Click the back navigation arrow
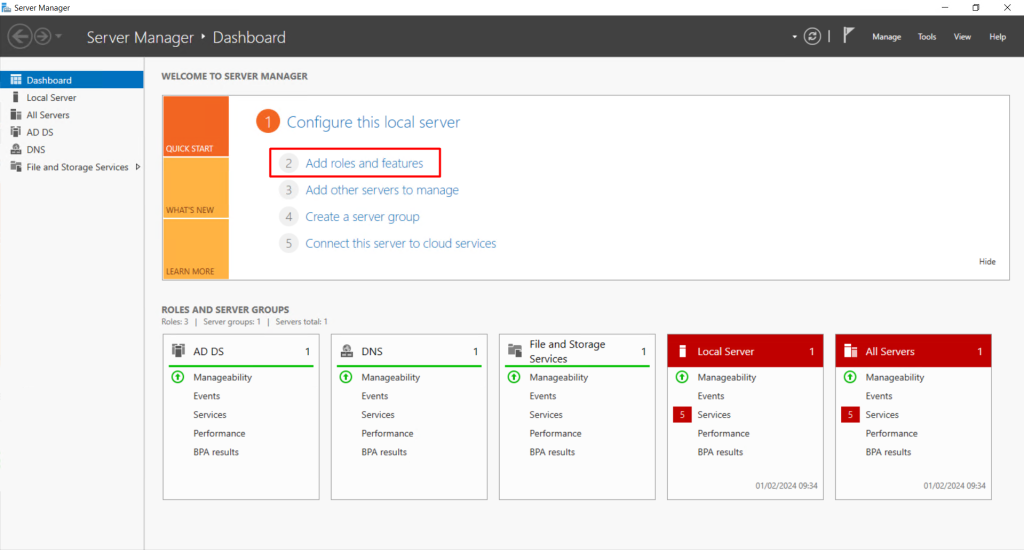 [x=20, y=37]
